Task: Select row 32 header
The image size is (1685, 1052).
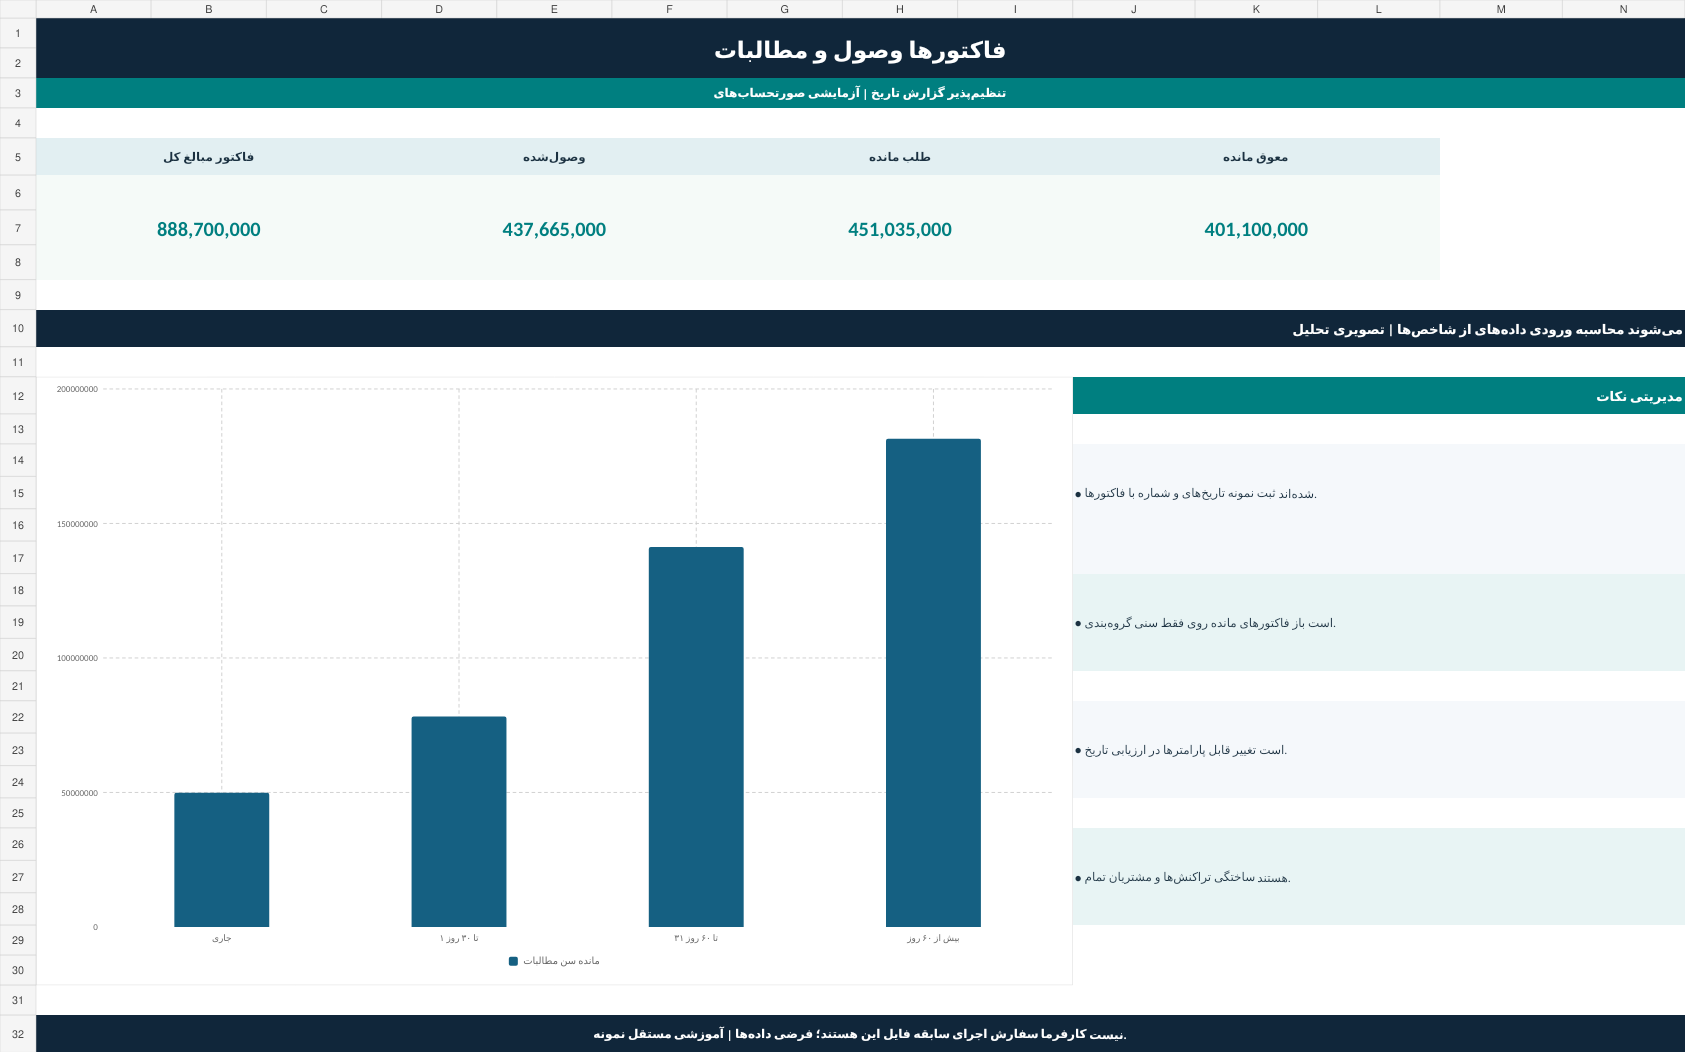Action: (x=18, y=1034)
